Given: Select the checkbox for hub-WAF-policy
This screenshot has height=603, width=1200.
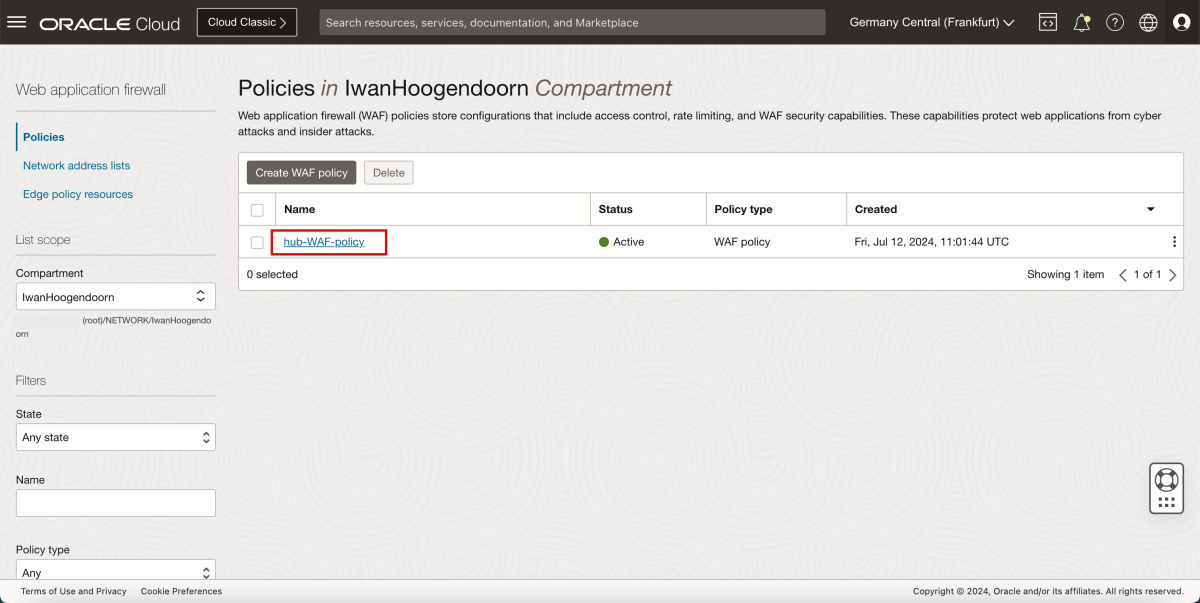Looking at the screenshot, I should coord(257,241).
